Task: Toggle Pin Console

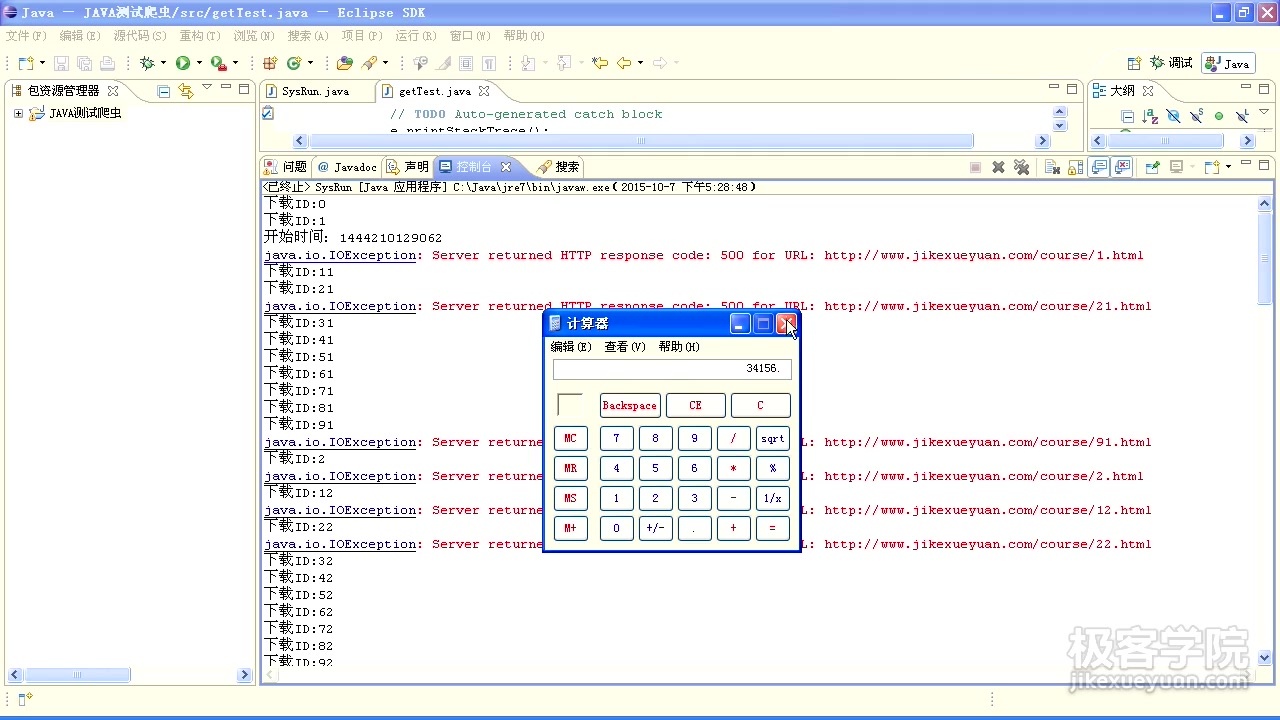Action: click(1153, 167)
